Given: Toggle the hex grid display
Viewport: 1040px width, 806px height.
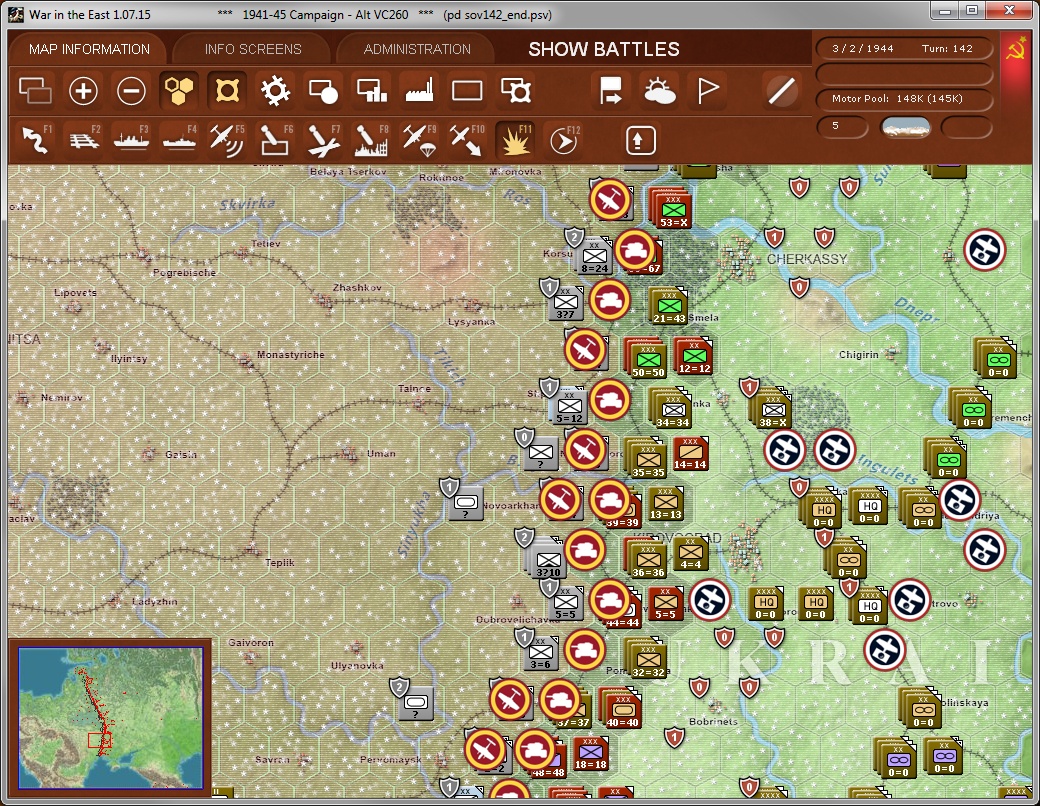Looking at the screenshot, I should coord(179,91).
